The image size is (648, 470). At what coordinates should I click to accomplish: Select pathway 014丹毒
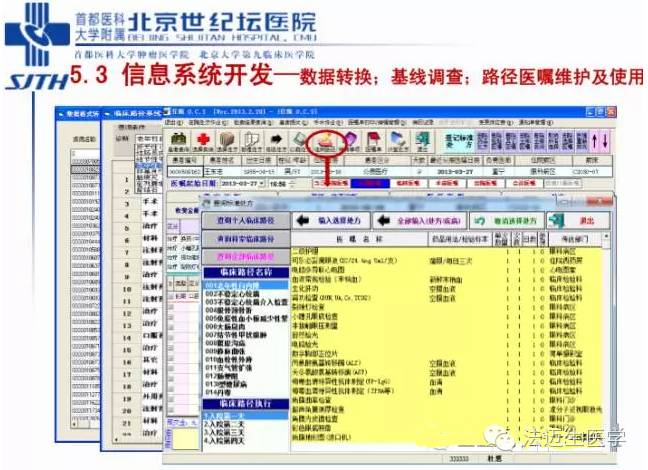tap(218, 392)
